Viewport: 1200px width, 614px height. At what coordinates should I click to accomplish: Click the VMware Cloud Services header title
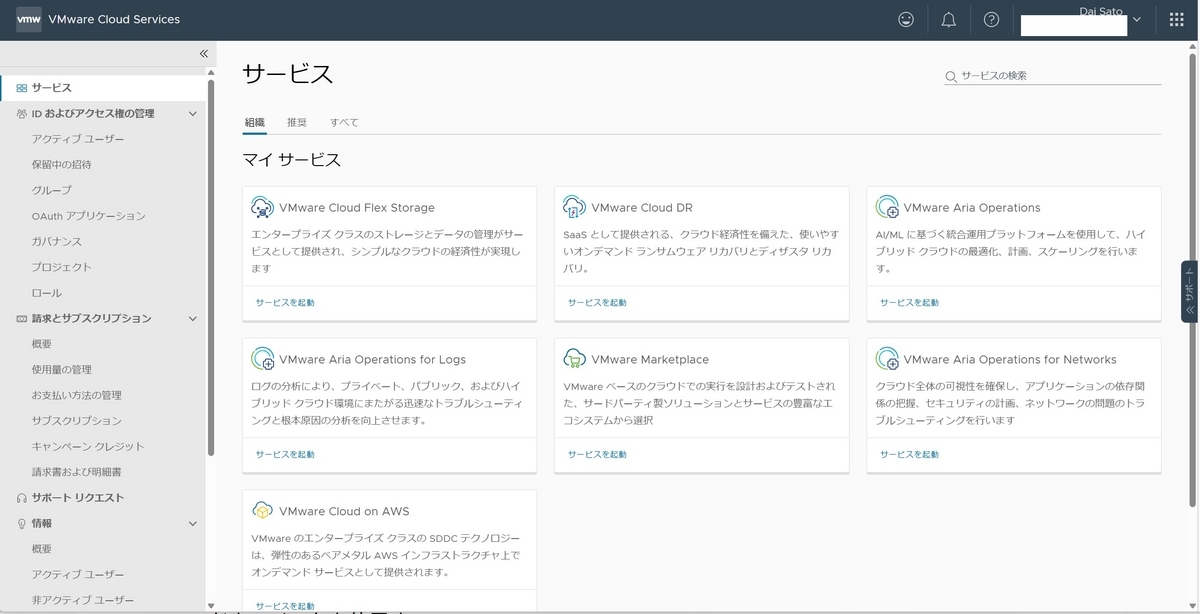pyautogui.click(x=114, y=19)
